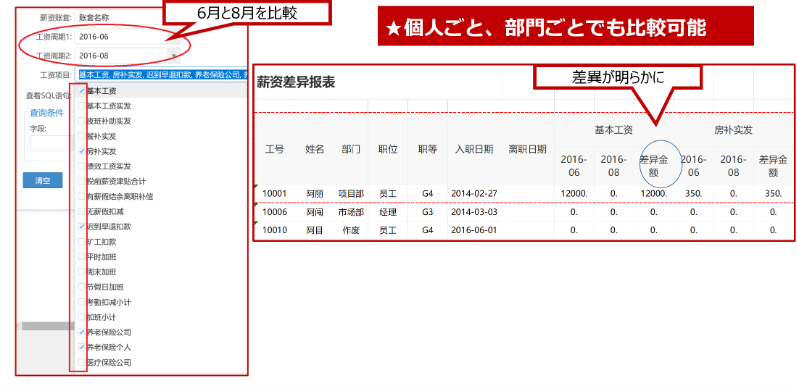Screen dimensions: 797x390
Task: Select the 2016-06 subheader under 房补实发
Action: [x=693, y=166]
